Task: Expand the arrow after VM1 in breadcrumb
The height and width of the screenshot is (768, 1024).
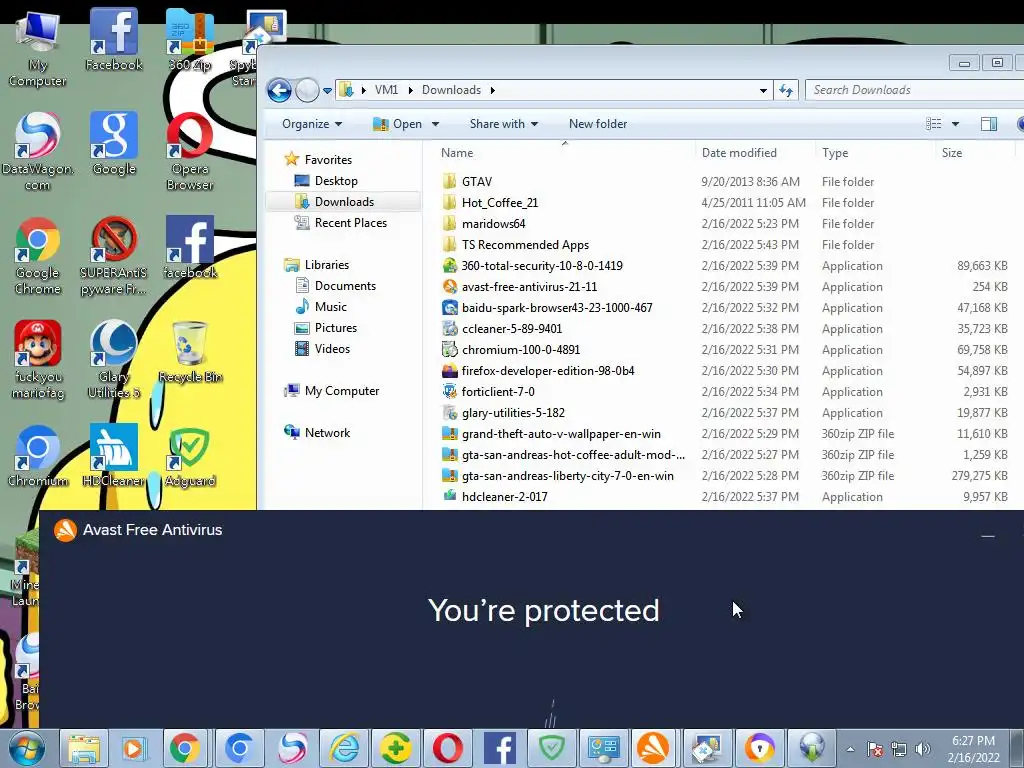Action: tap(410, 90)
